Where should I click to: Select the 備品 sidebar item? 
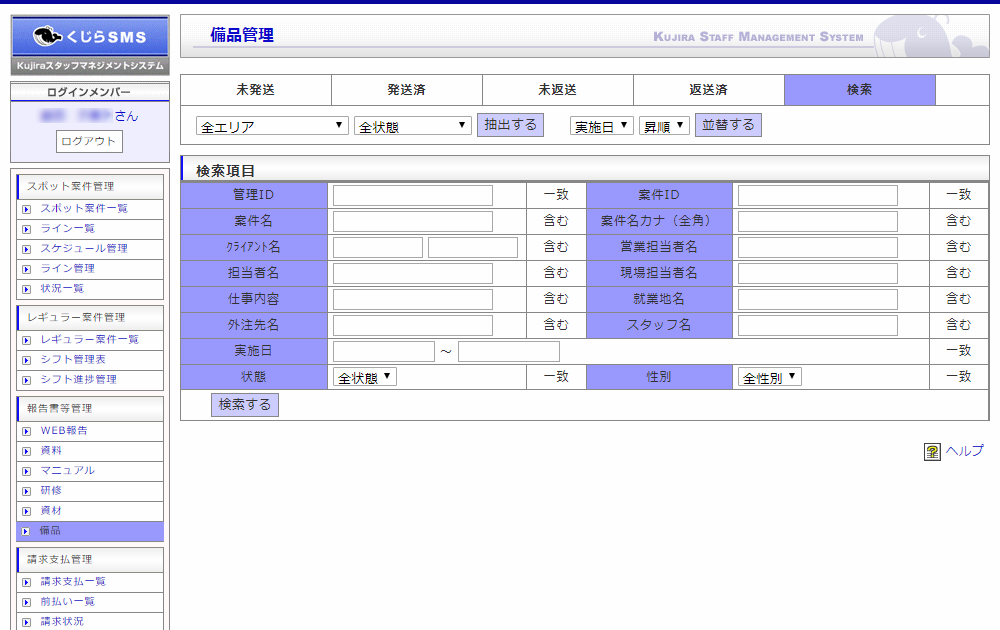pos(90,531)
